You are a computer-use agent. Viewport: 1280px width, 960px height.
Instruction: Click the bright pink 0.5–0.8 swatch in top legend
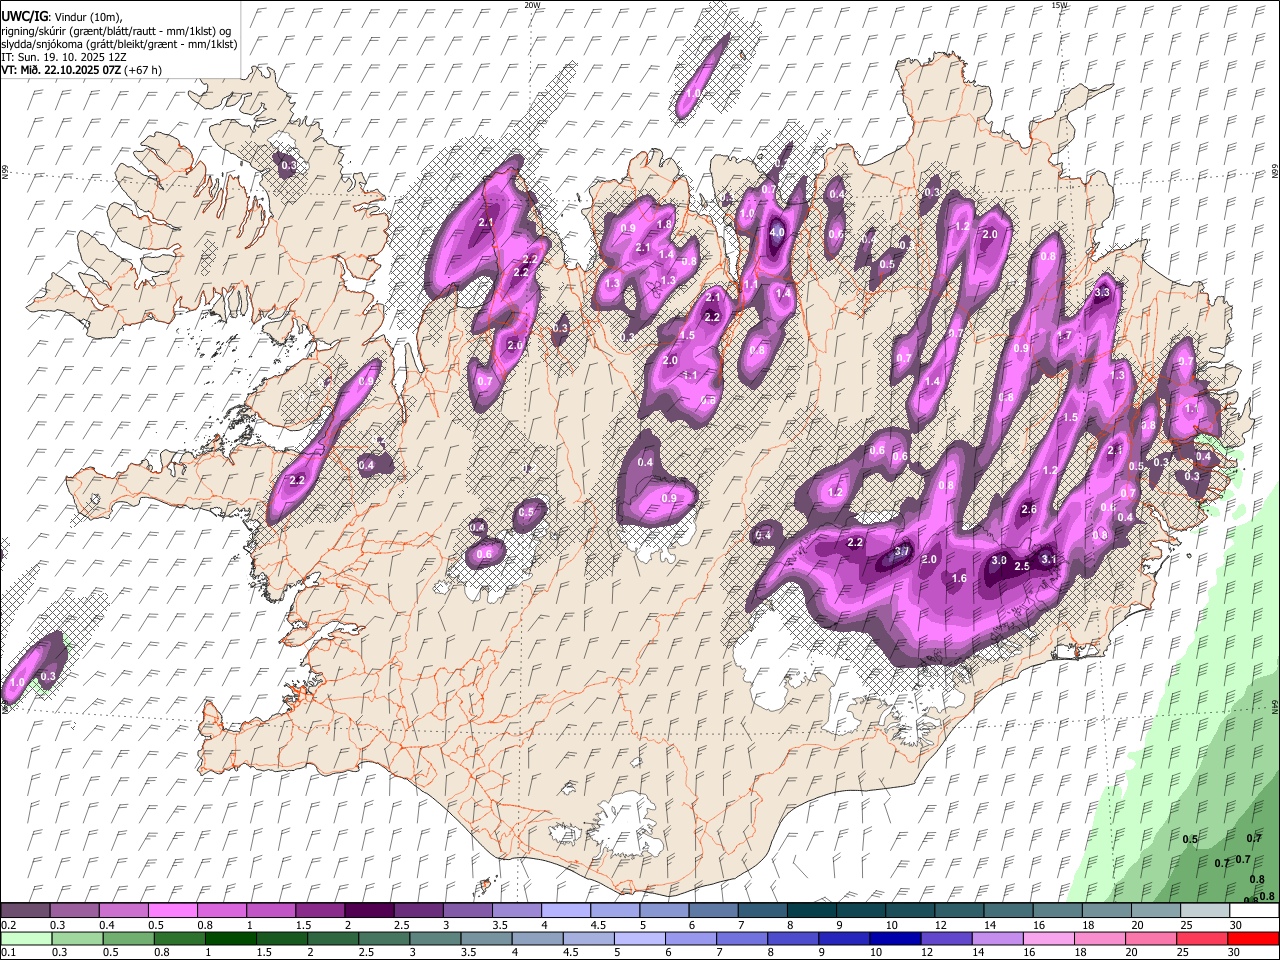(173, 911)
